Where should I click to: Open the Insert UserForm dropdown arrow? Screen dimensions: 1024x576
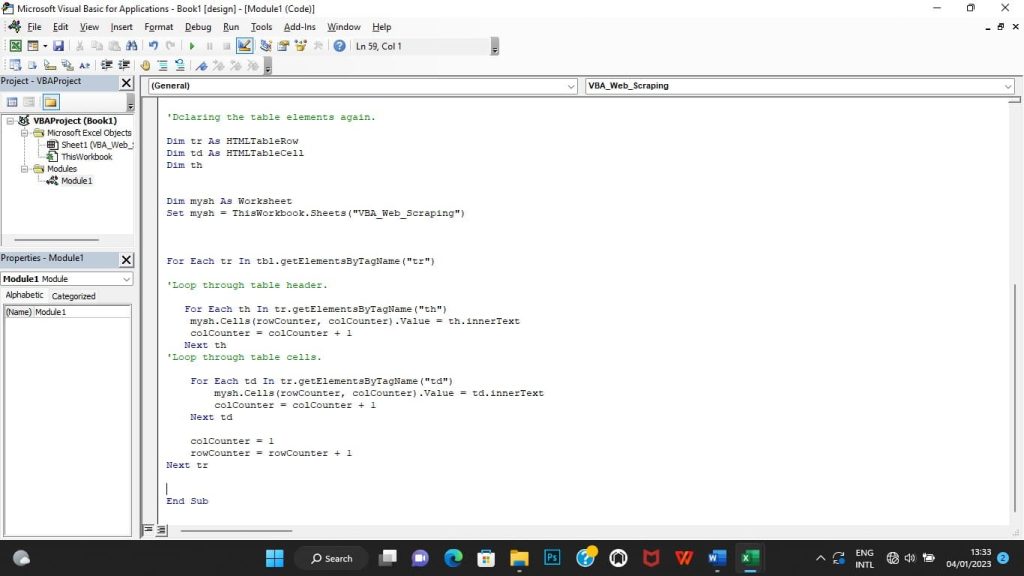[45, 46]
